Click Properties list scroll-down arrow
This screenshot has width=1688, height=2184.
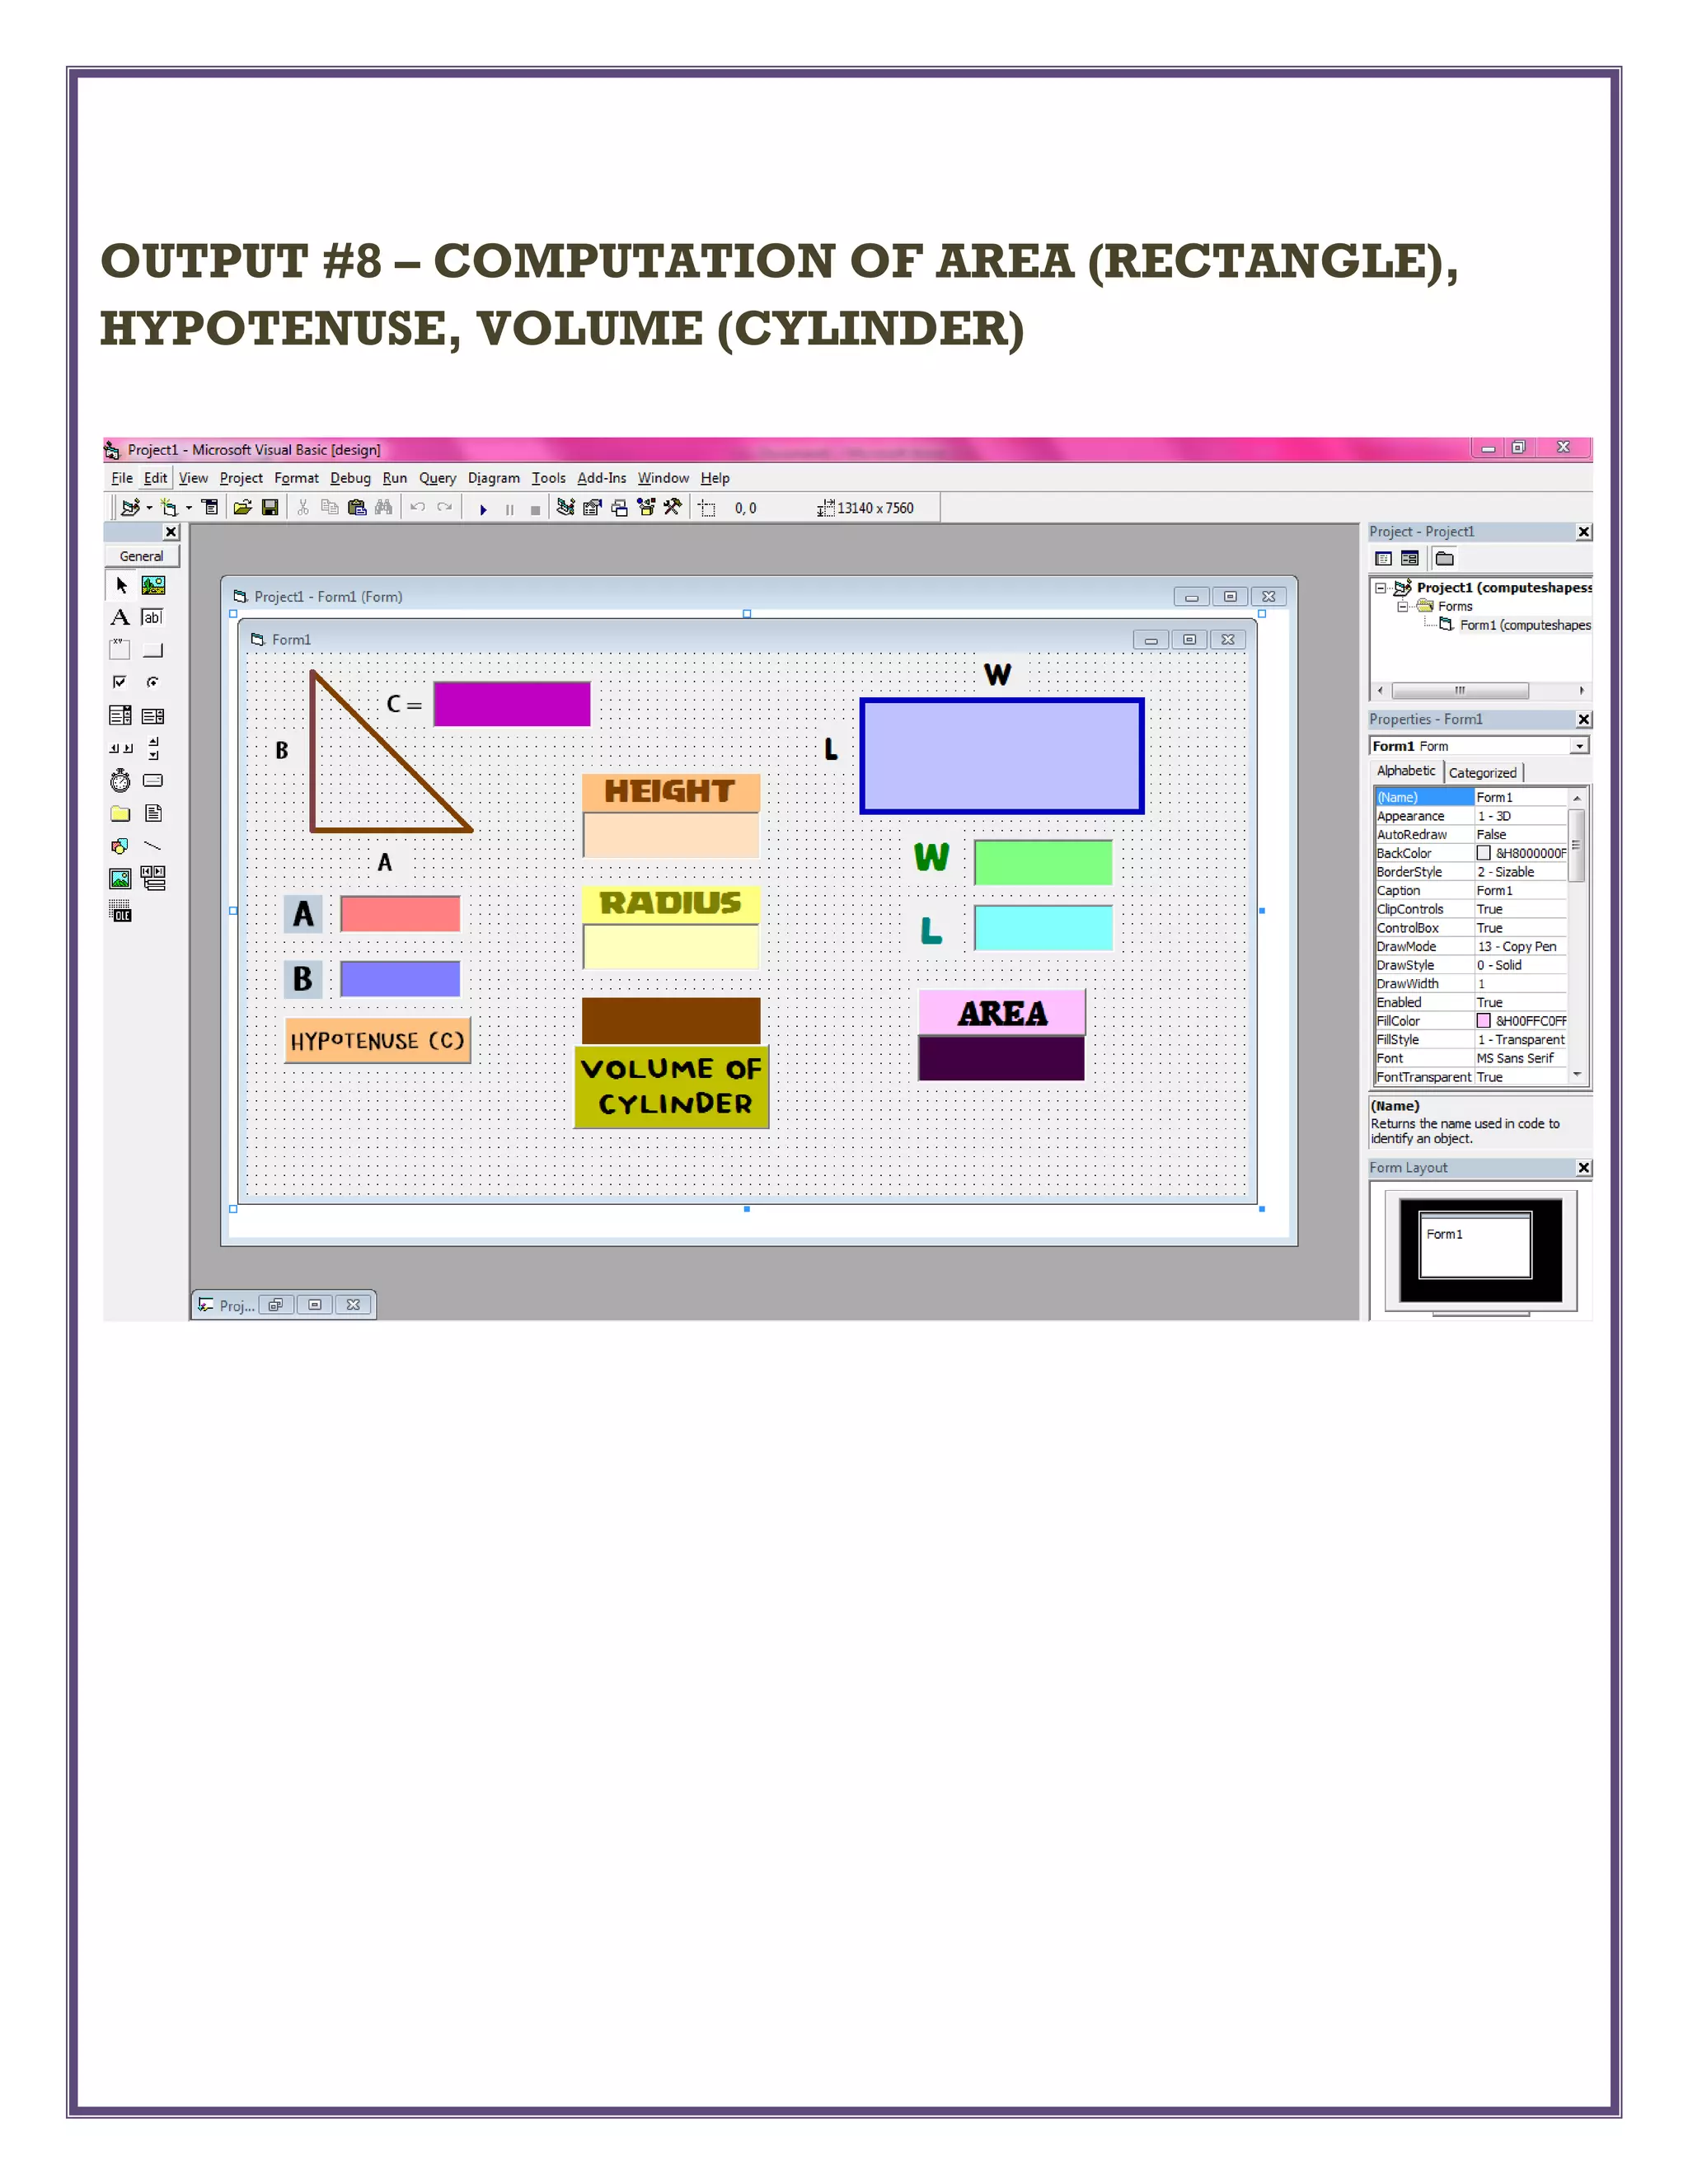coord(1577,1074)
